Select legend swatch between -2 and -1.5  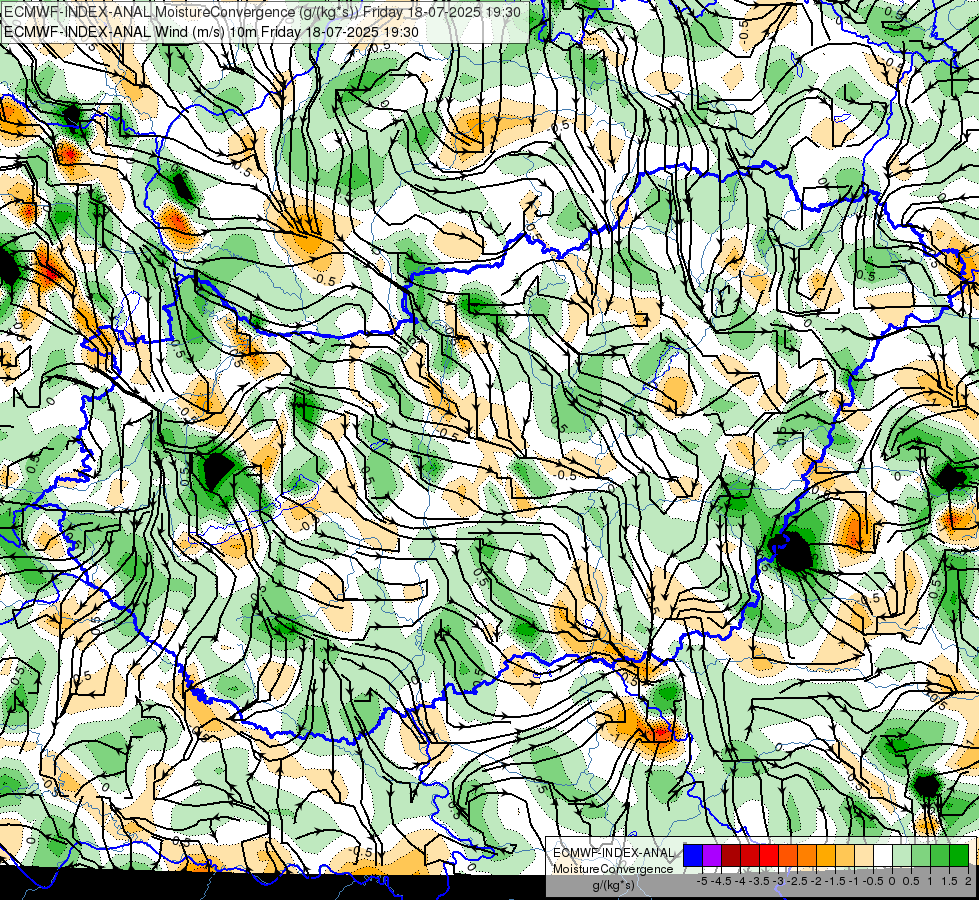pyautogui.click(x=825, y=855)
